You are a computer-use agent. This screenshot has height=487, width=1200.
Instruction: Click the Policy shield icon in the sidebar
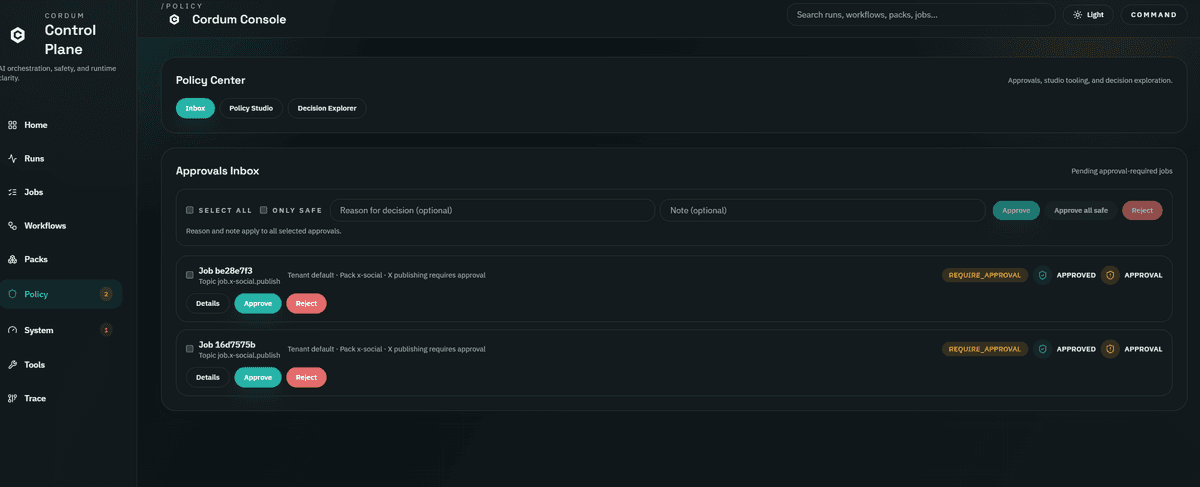pyautogui.click(x=12, y=294)
